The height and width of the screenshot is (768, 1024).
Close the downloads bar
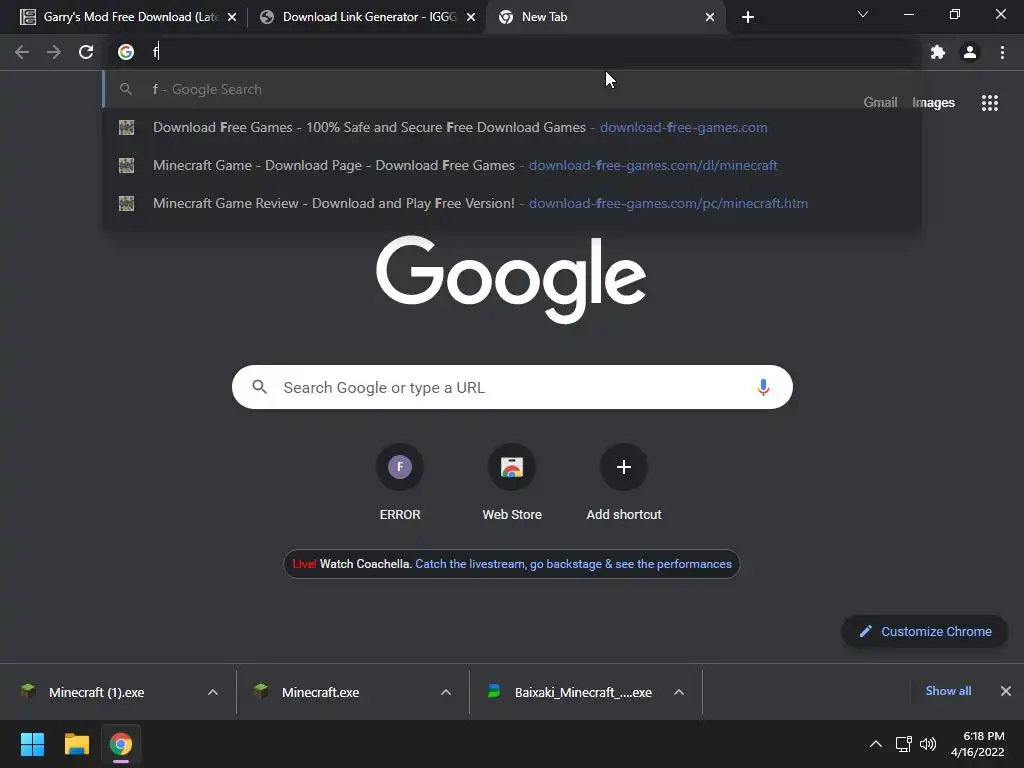1006,691
